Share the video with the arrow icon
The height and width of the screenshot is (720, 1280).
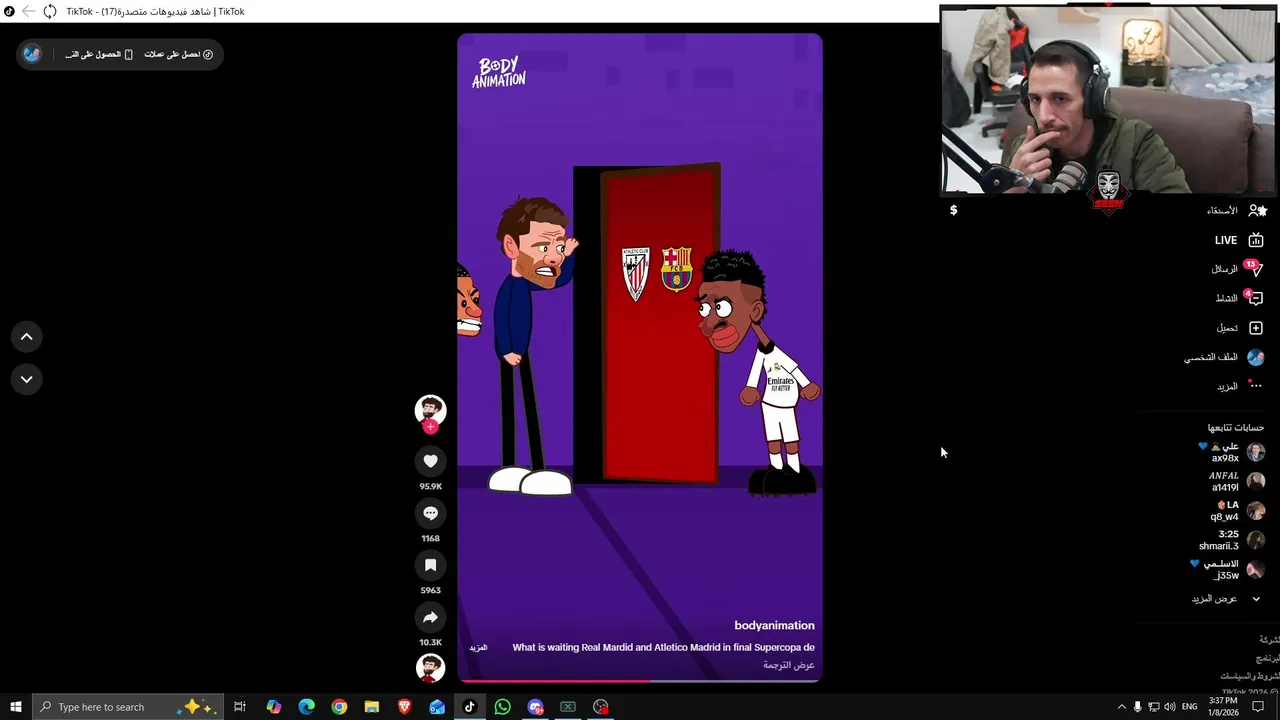[430, 617]
